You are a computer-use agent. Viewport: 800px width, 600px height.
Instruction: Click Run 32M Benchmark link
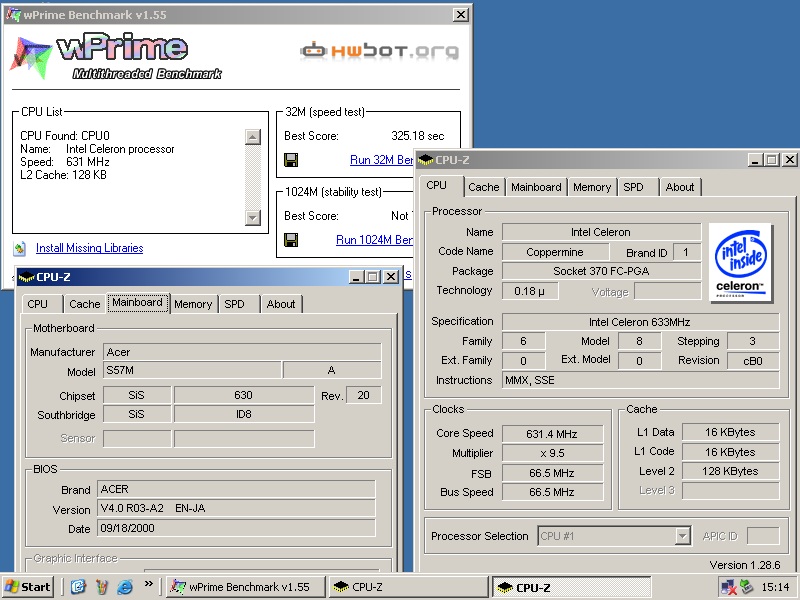[x=381, y=160]
